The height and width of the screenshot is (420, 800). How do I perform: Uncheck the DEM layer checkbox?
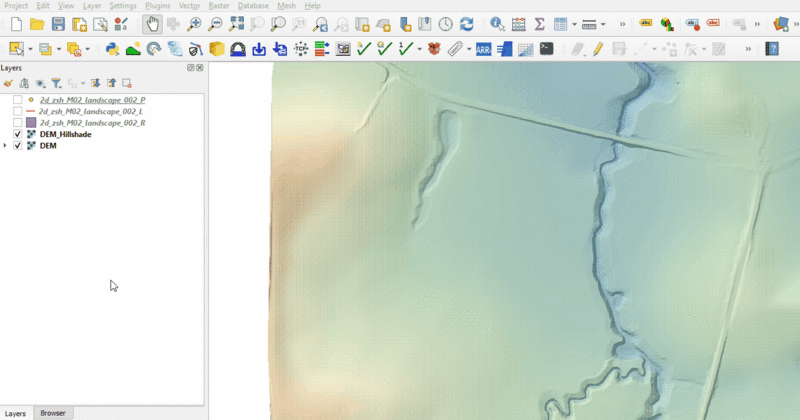pos(18,146)
